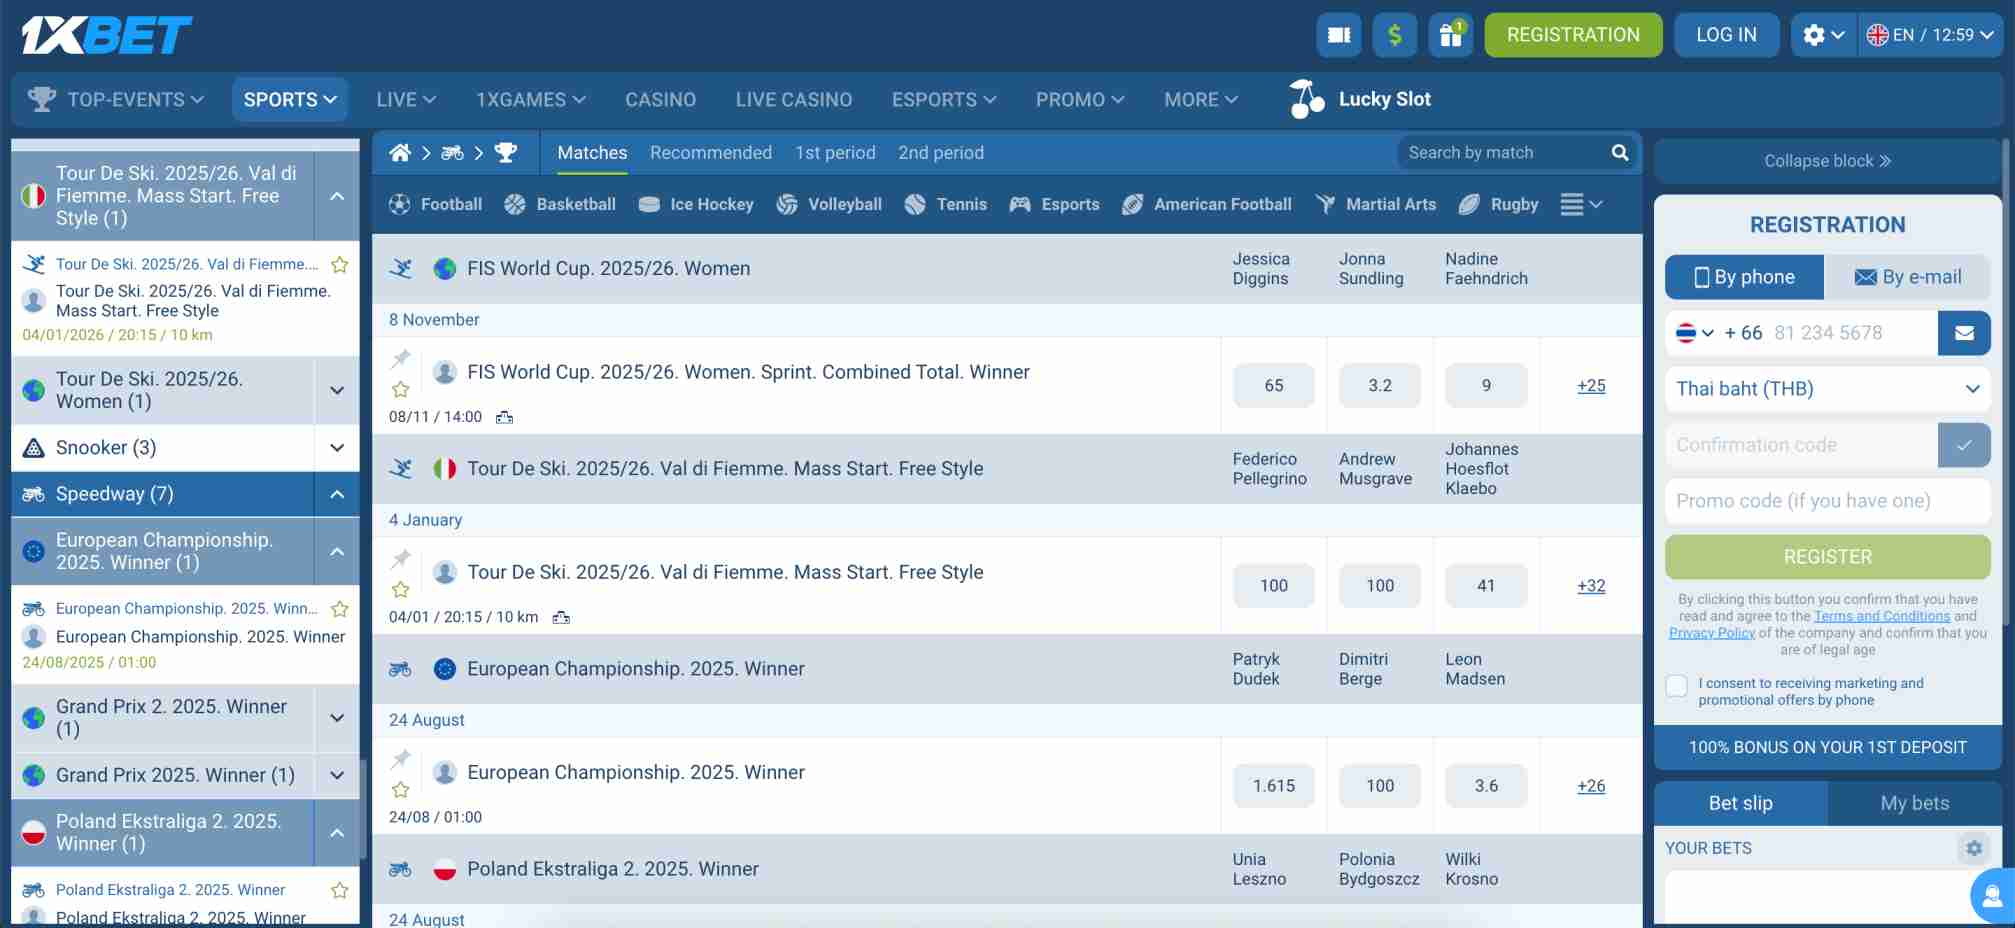
Task: Open the 1XBET logo home page
Action: tap(106, 35)
